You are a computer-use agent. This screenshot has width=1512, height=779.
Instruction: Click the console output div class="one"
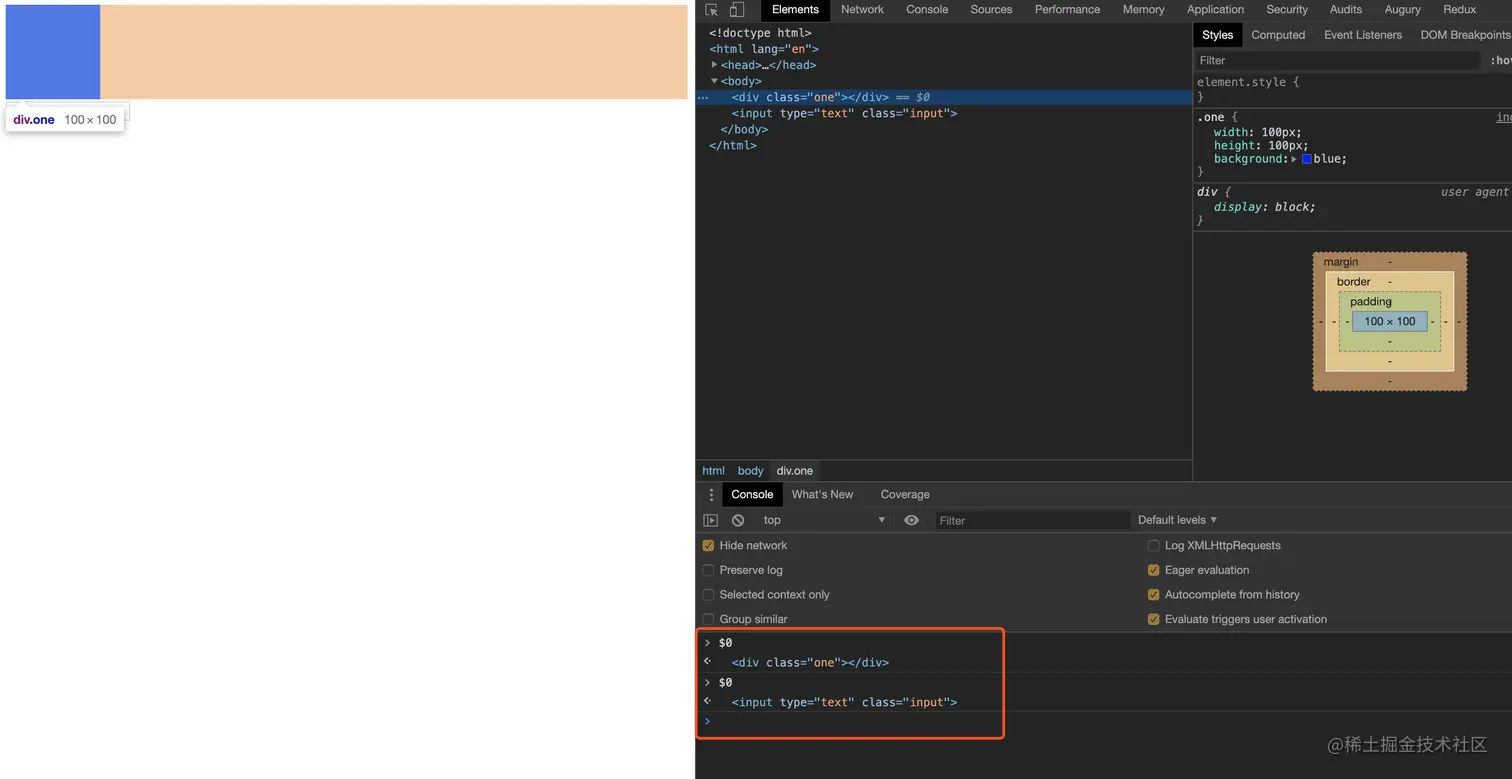click(810, 663)
